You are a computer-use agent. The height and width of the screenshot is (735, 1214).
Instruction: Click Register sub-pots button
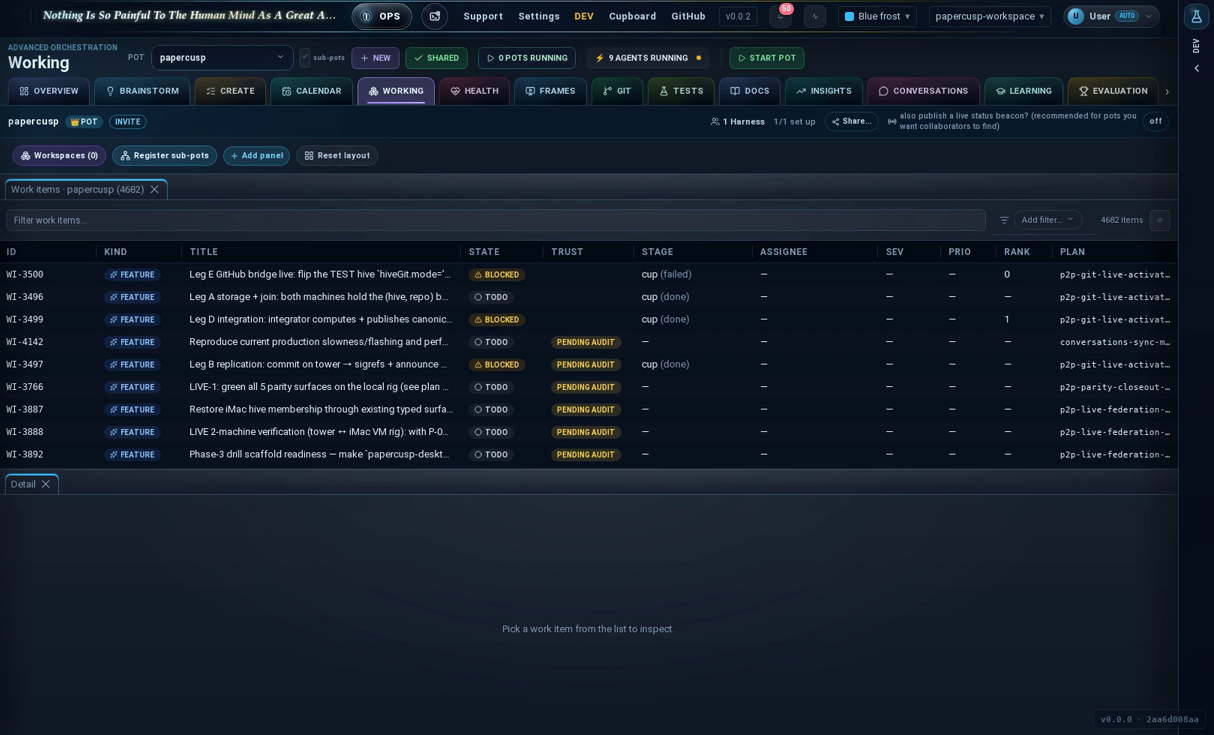pos(164,156)
